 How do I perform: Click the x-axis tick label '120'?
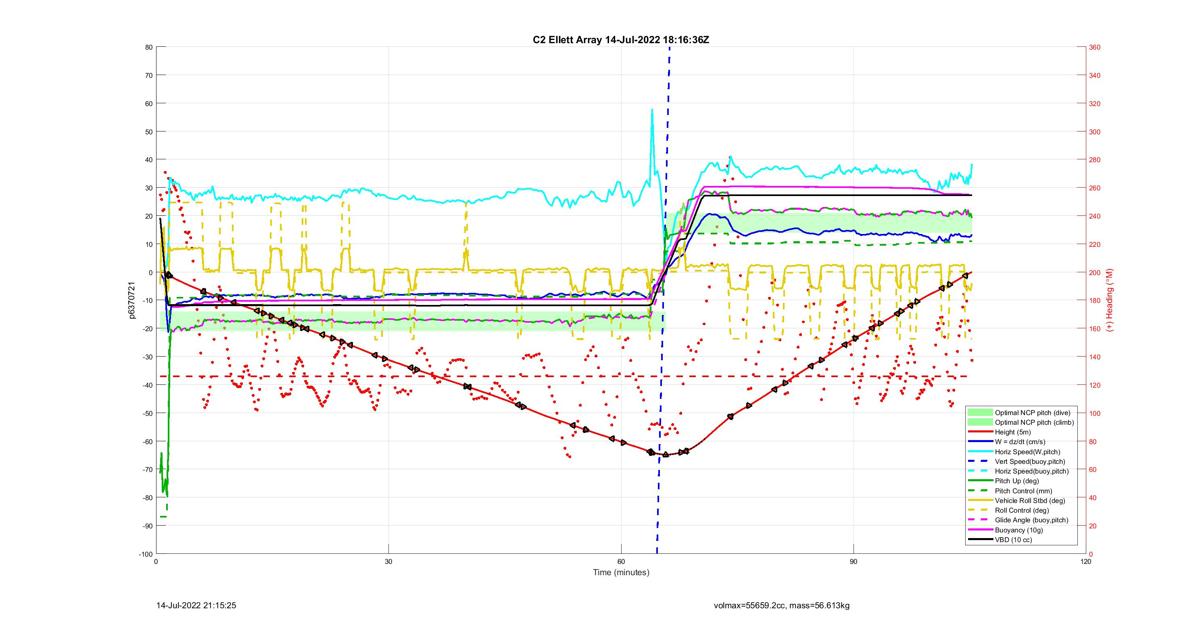pyautogui.click(x=1086, y=562)
